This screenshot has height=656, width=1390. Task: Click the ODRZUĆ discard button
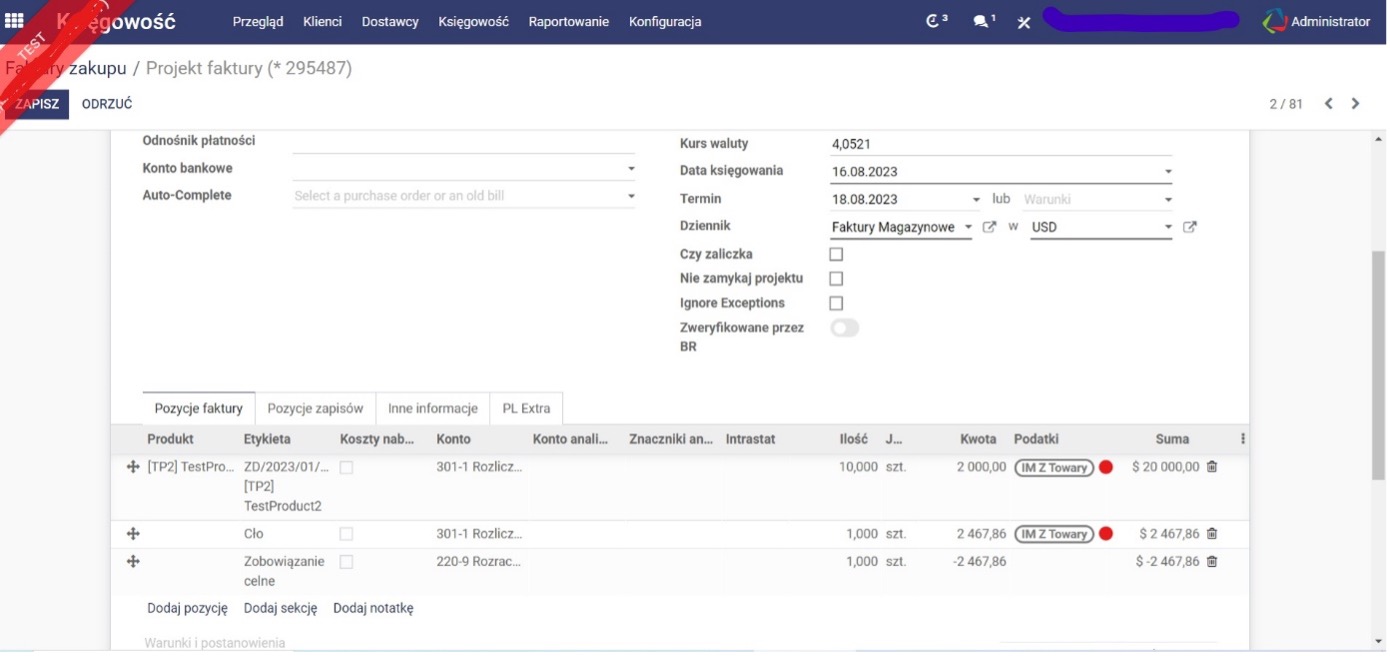pos(107,104)
